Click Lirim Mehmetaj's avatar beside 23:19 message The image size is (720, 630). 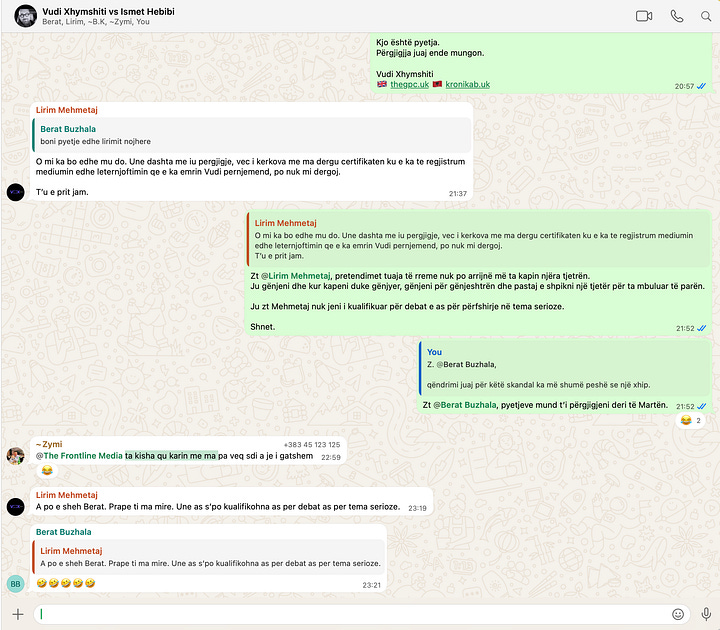tap(16, 507)
